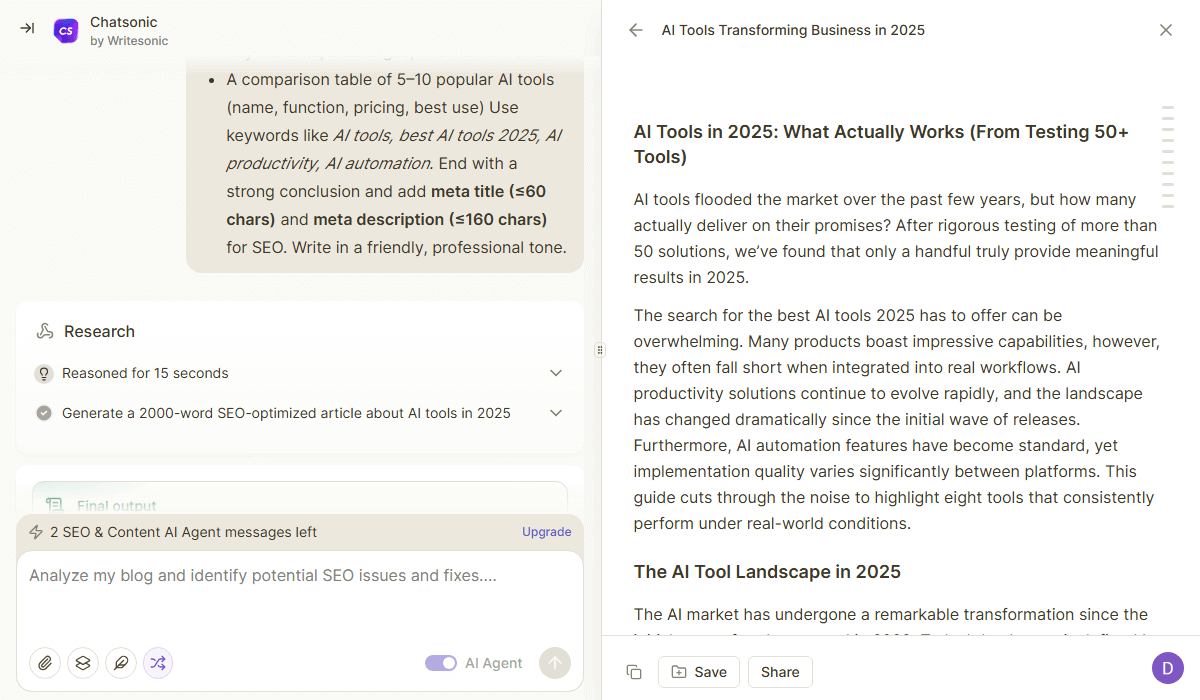Copy the article using the copy icon

coord(634,672)
